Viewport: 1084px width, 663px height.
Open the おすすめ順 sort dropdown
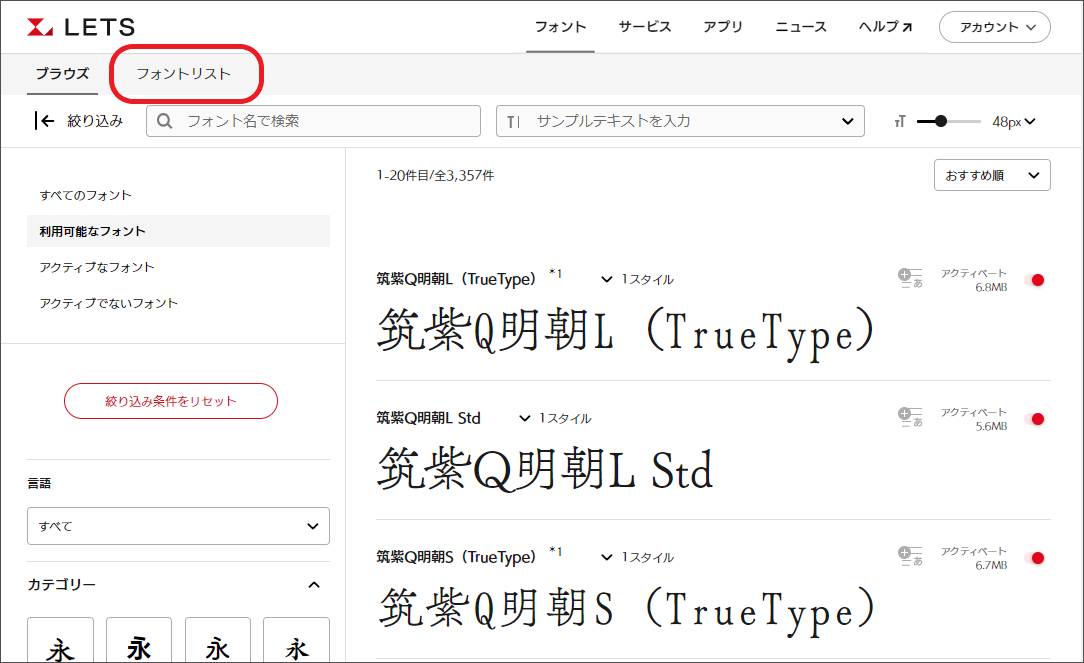point(991,175)
